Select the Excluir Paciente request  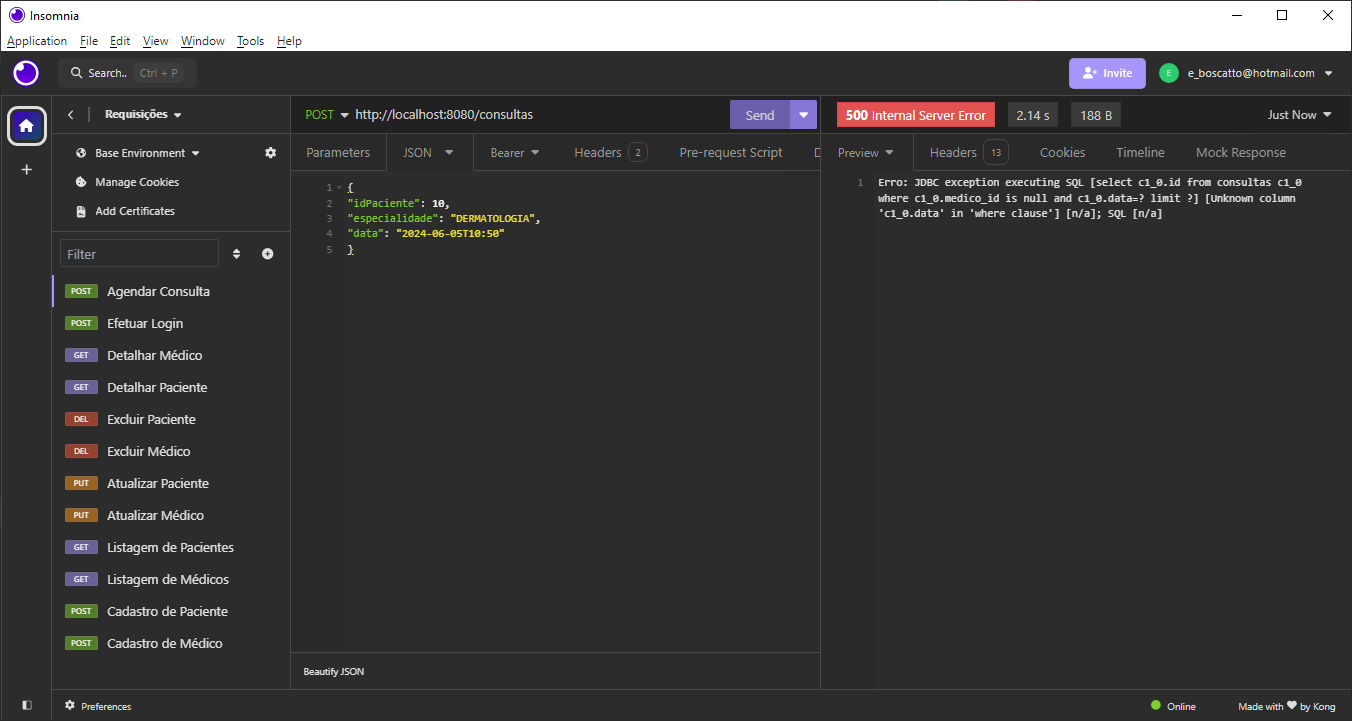[x=171, y=420]
